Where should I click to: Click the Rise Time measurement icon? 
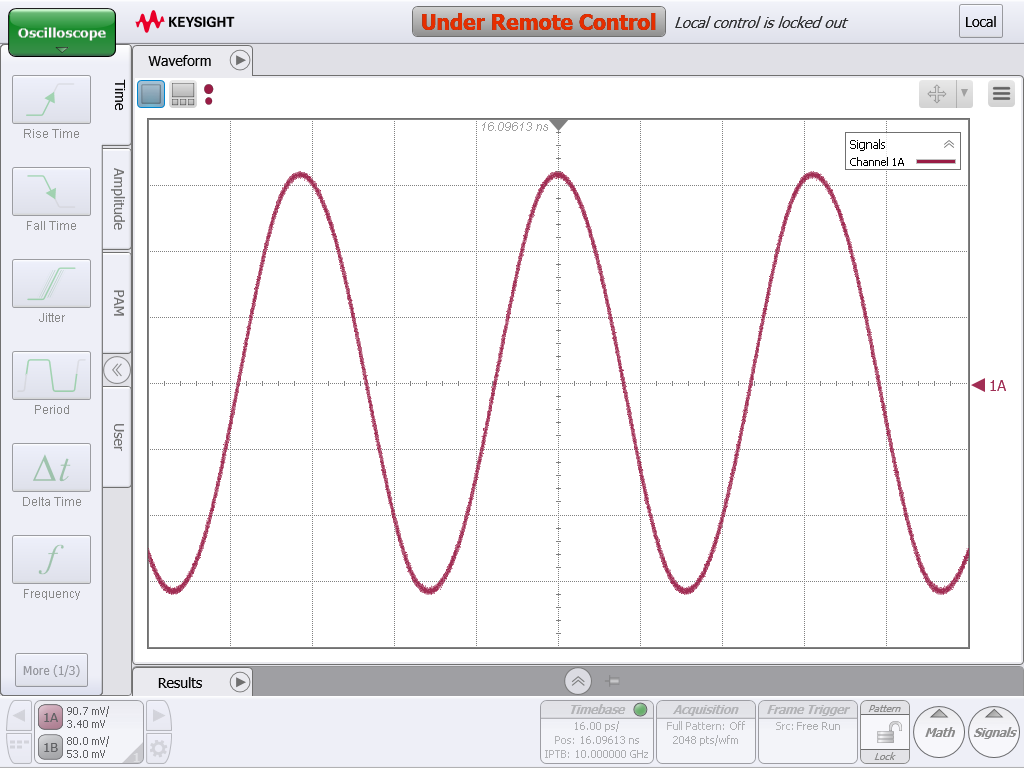(x=51, y=100)
